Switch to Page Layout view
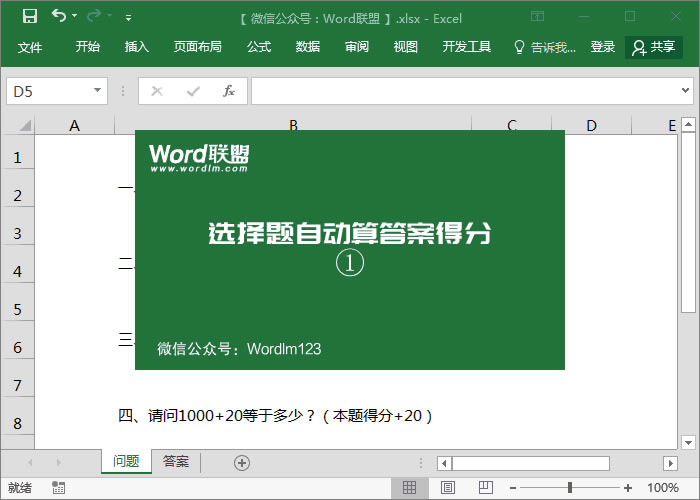This screenshot has height=500, width=700. click(446, 488)
